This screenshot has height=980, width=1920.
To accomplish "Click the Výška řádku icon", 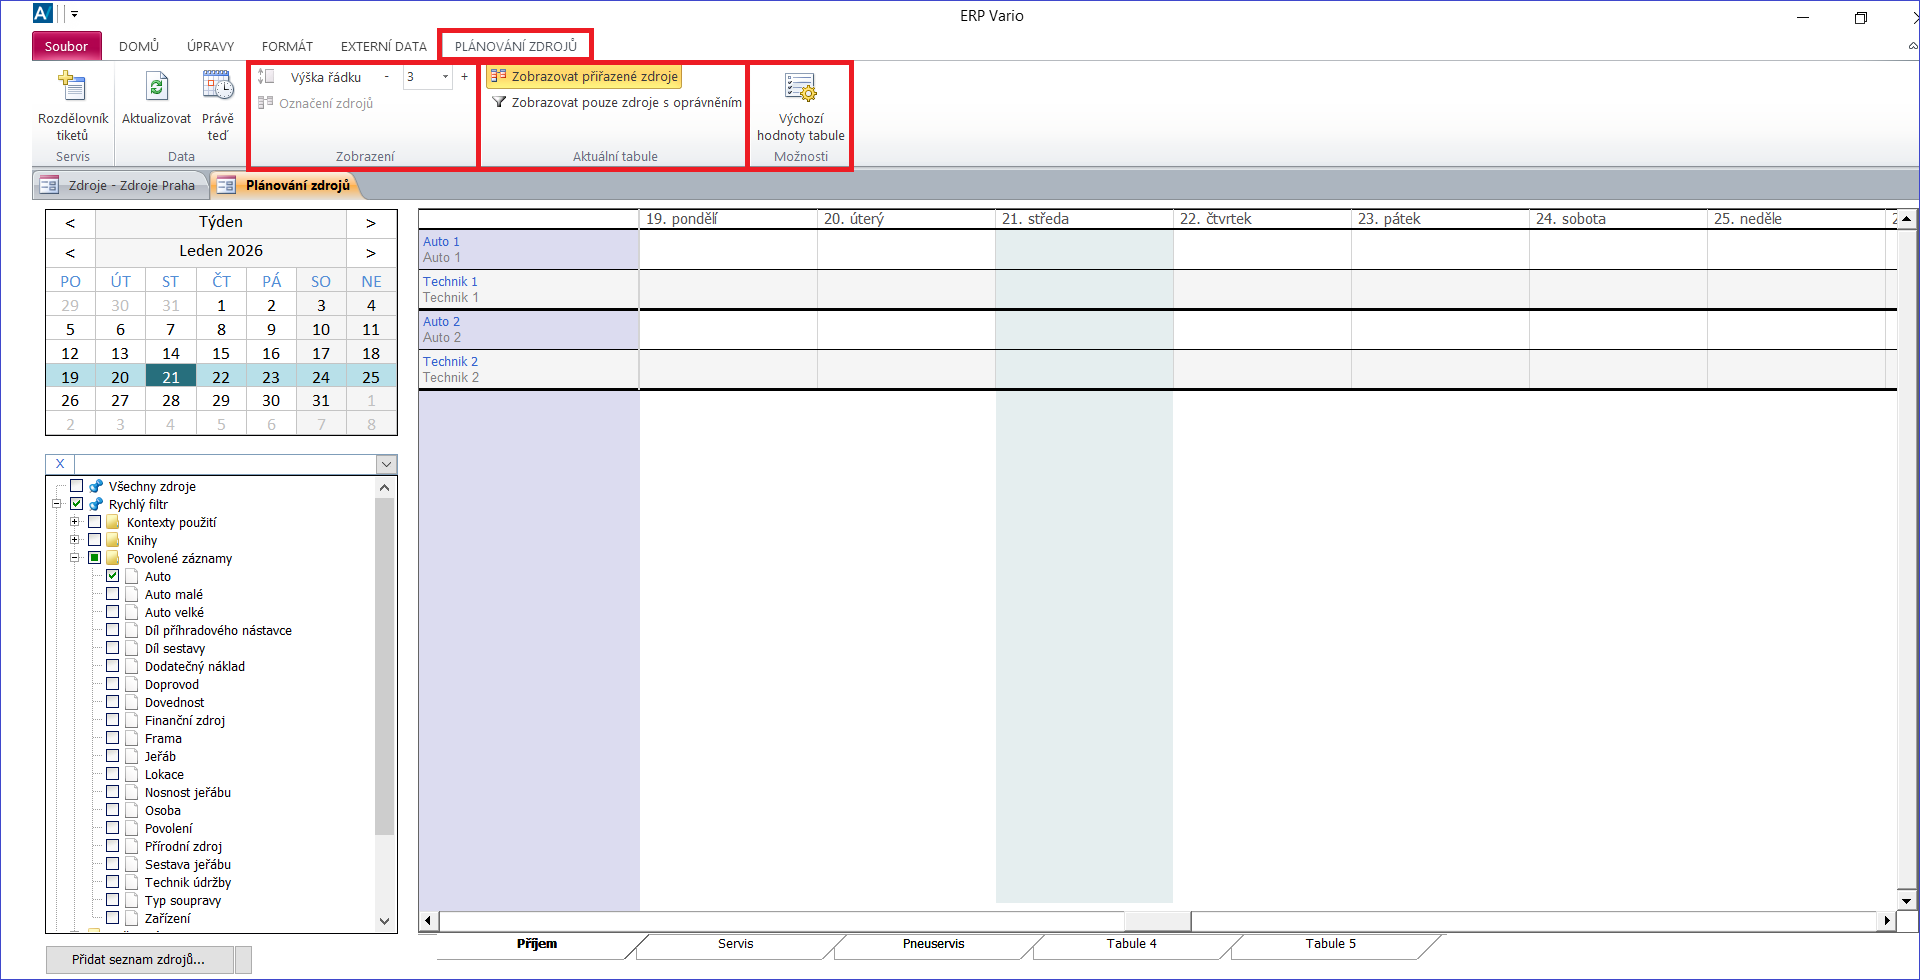I will 266,76.
